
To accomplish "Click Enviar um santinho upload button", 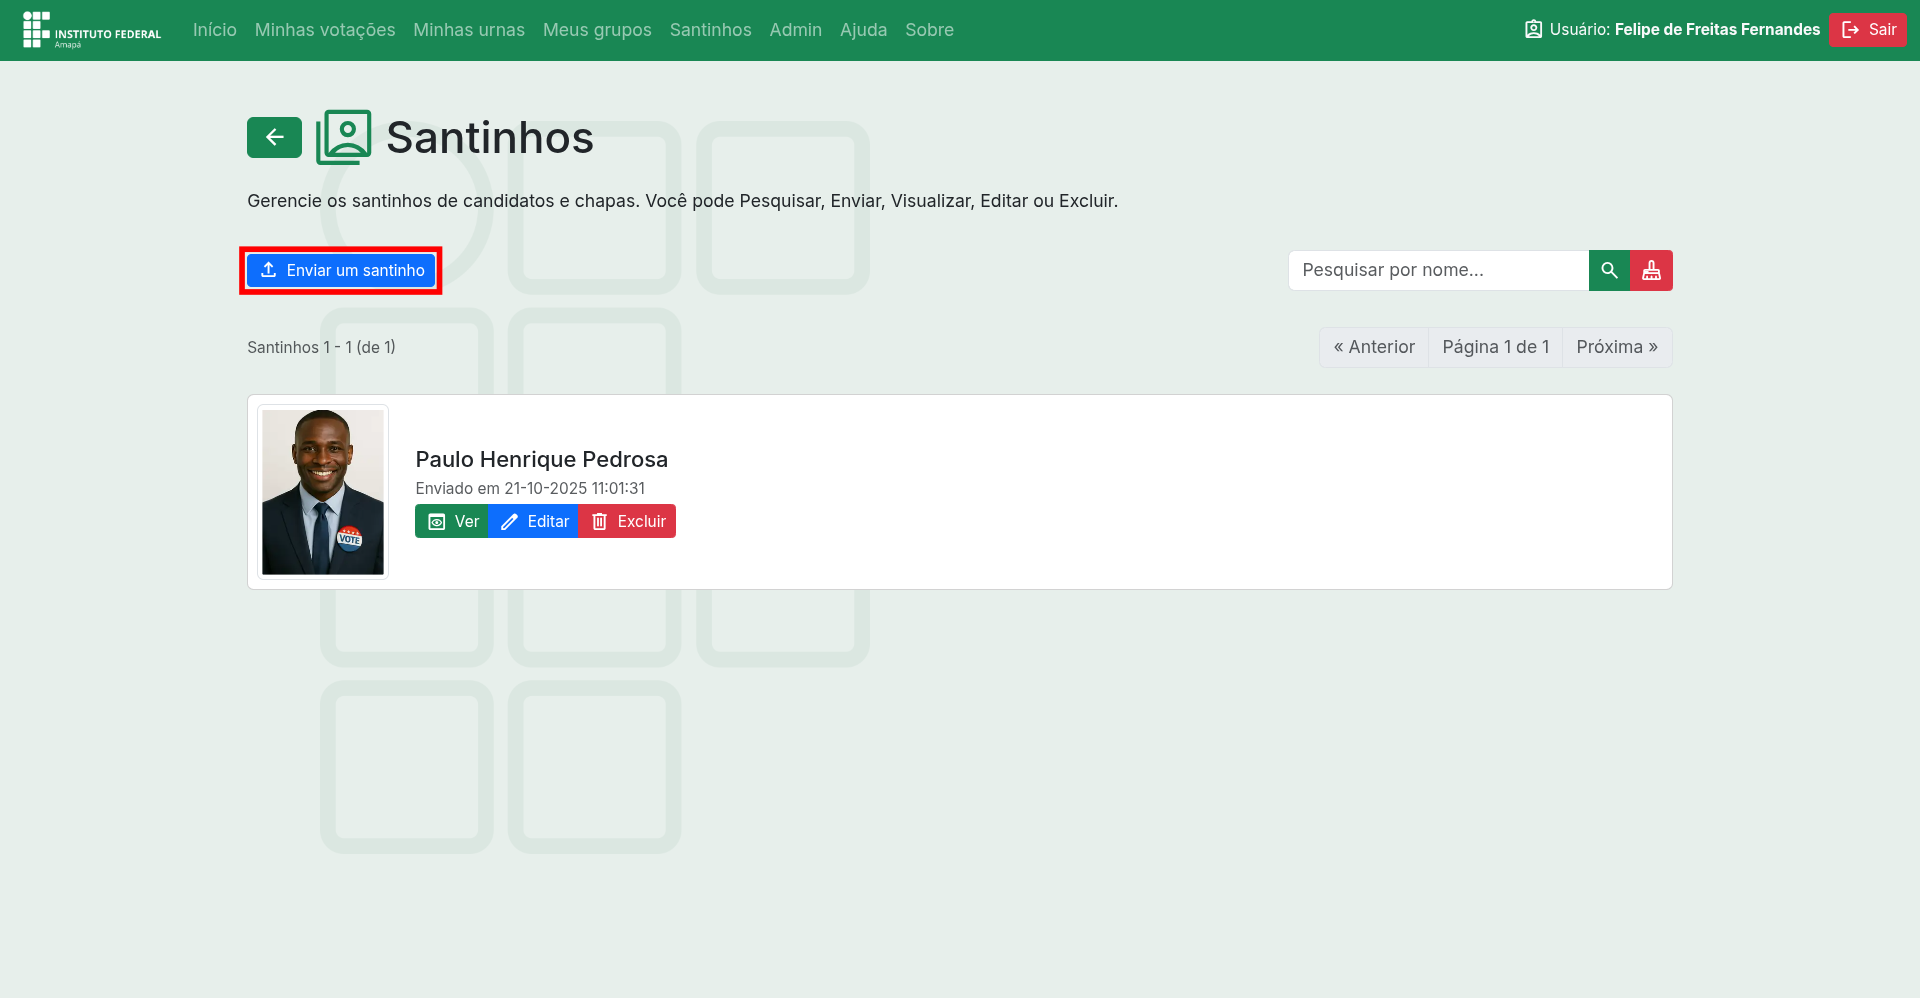I will [341, 271].
